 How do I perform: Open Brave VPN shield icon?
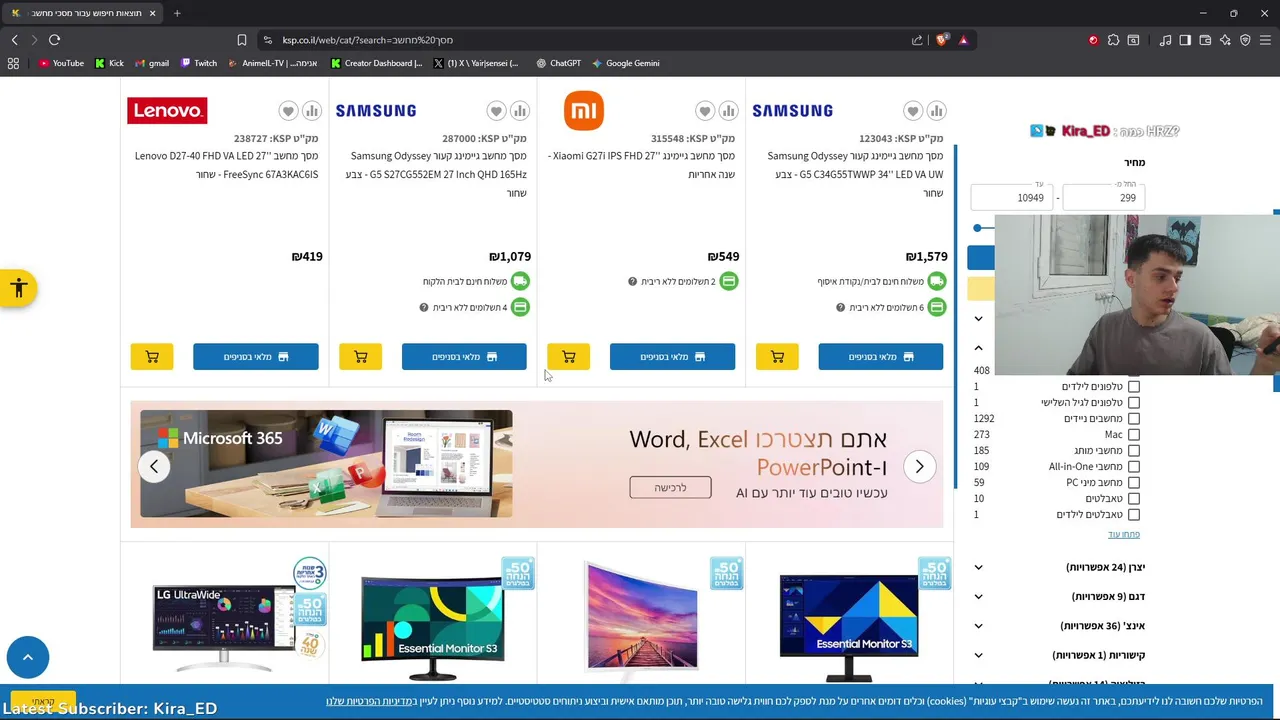click(1245, 40)
